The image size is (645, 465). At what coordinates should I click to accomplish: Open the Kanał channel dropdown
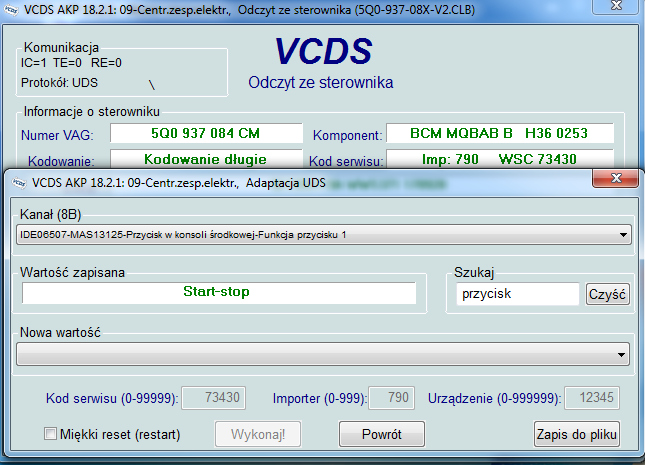pos(324,235)
